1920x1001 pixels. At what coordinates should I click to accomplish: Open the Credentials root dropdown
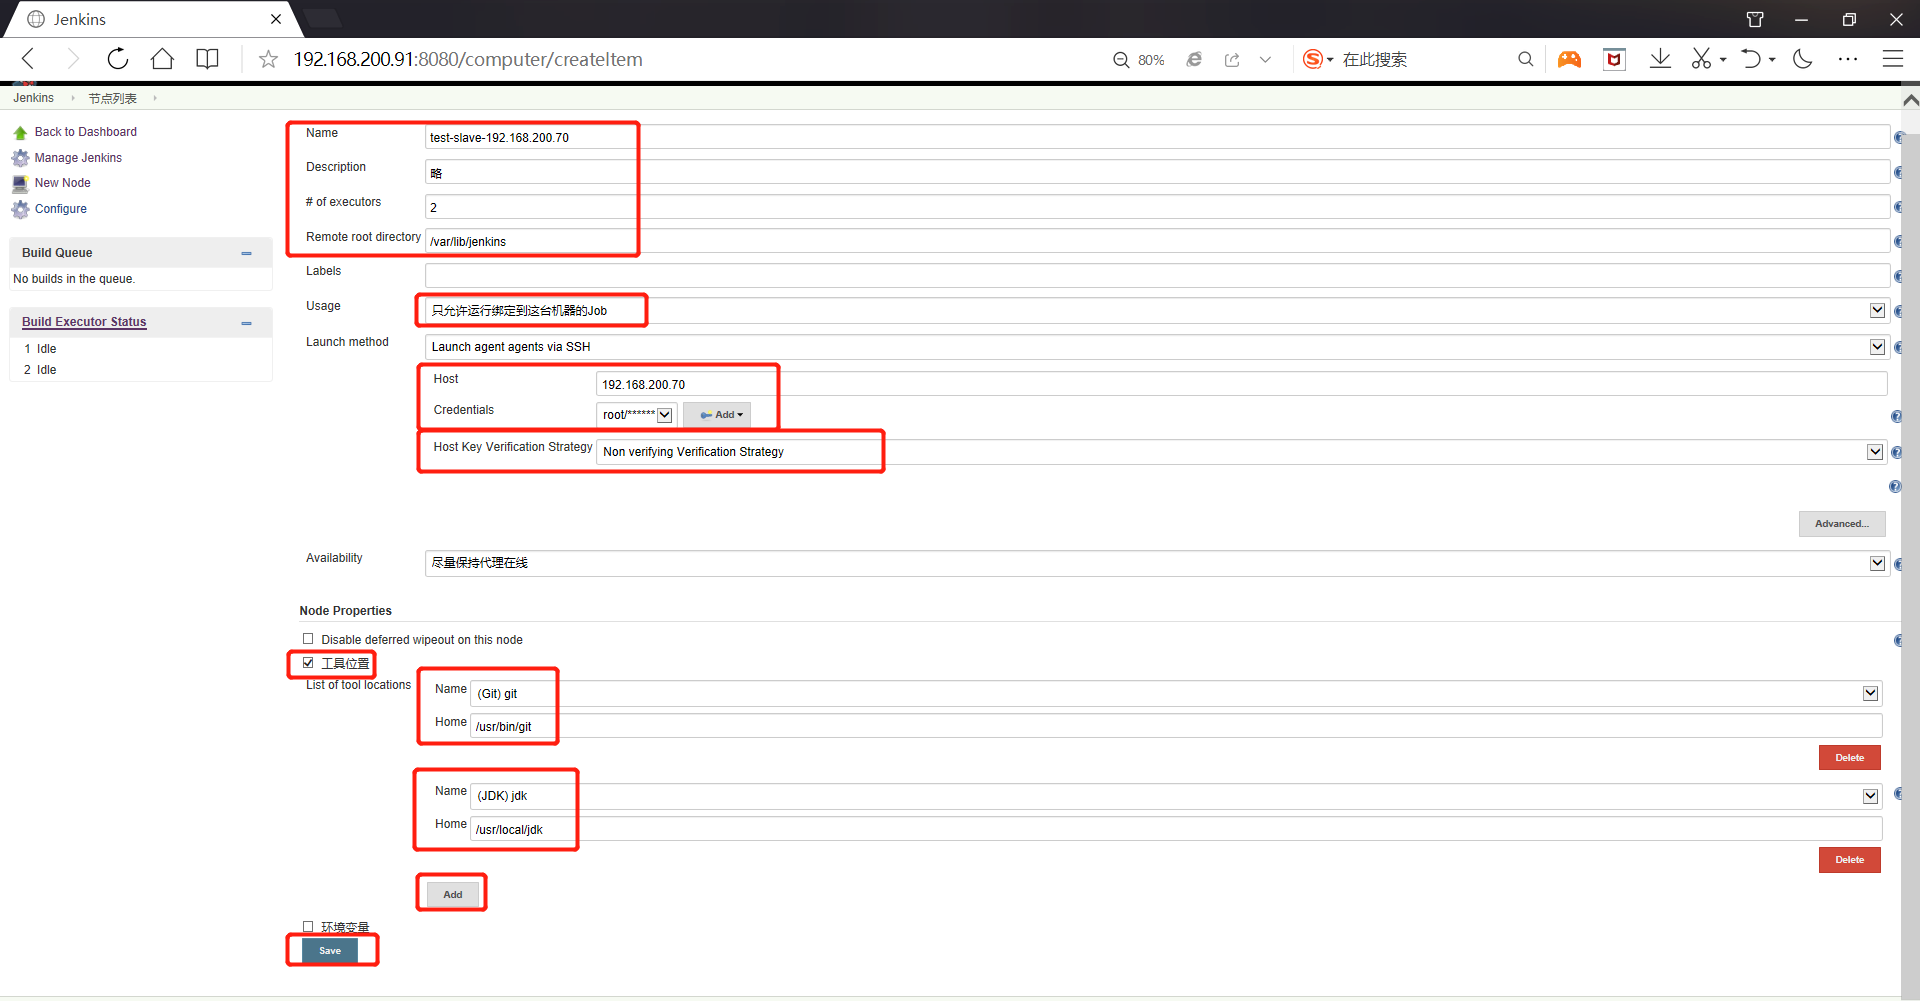[x=637, y=415]
